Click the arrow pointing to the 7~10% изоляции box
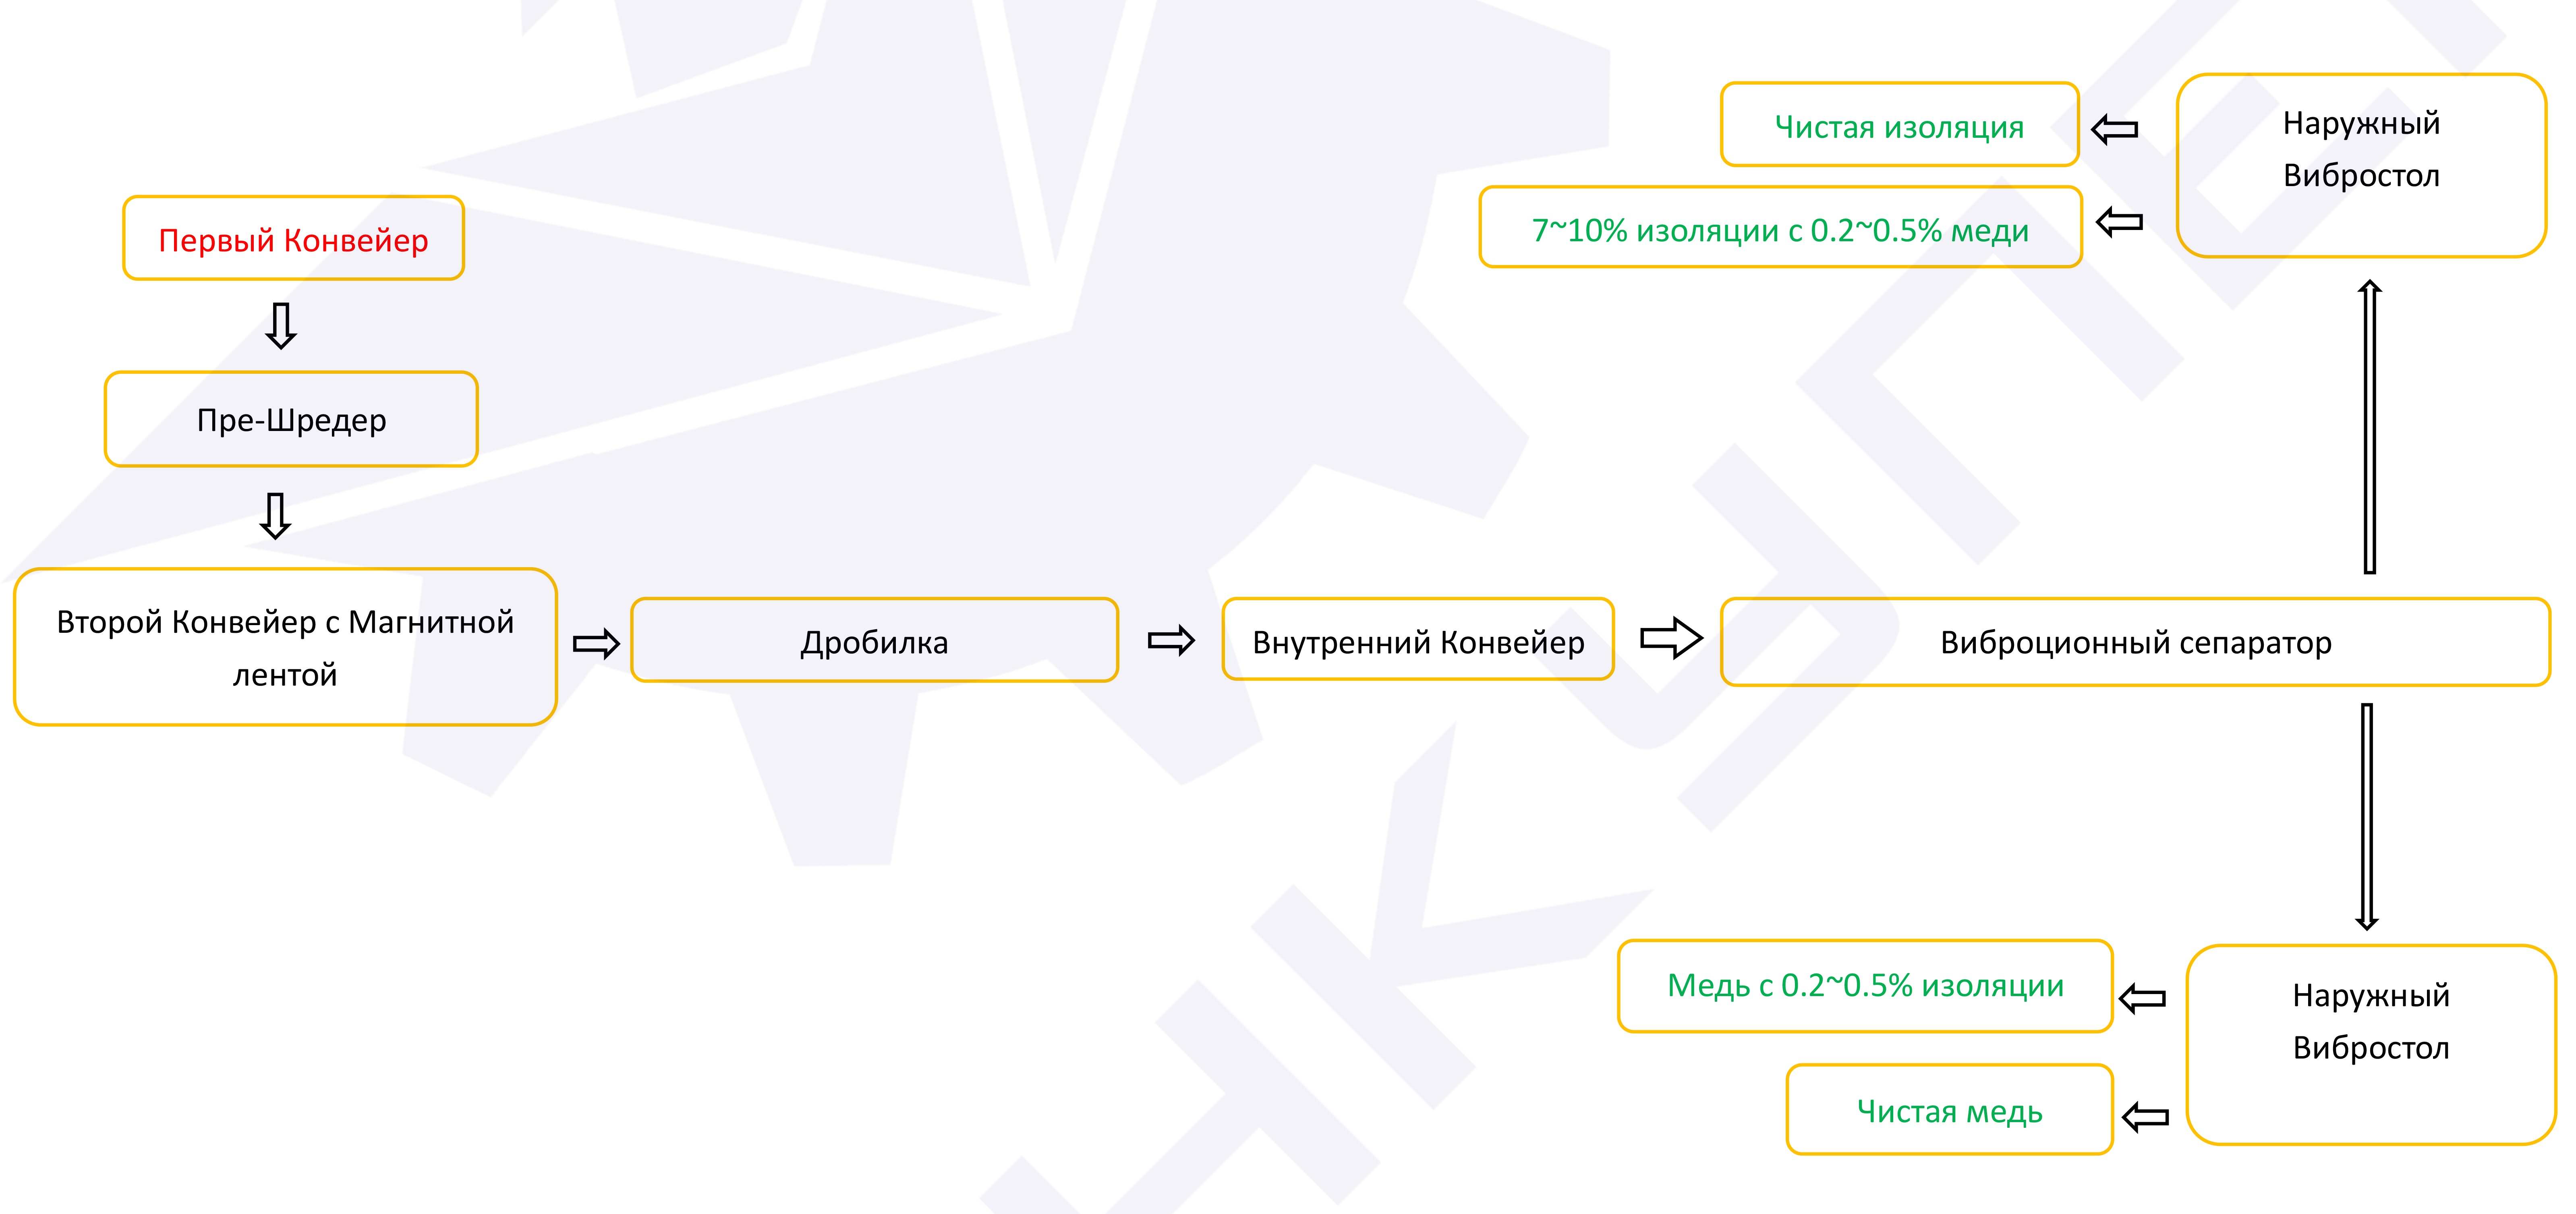The width and height of the screenshot is (2576, 1214). pos(2118,222)
